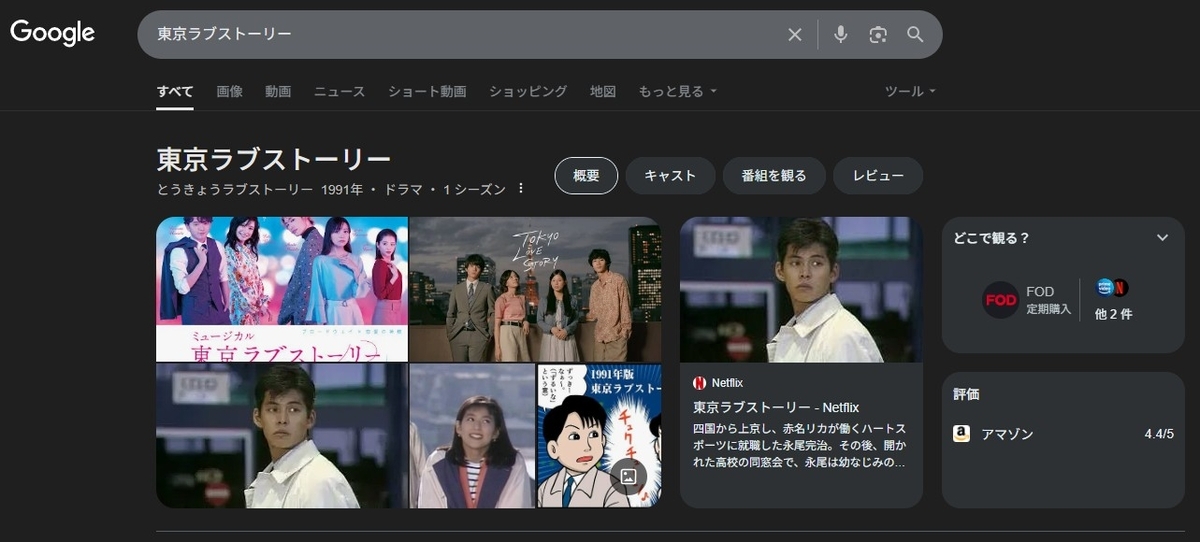Image resolution: width=1200 pixels, height=542 pixels.
Task: Expand the もっと見る dropdown
Action: point(678,91)
